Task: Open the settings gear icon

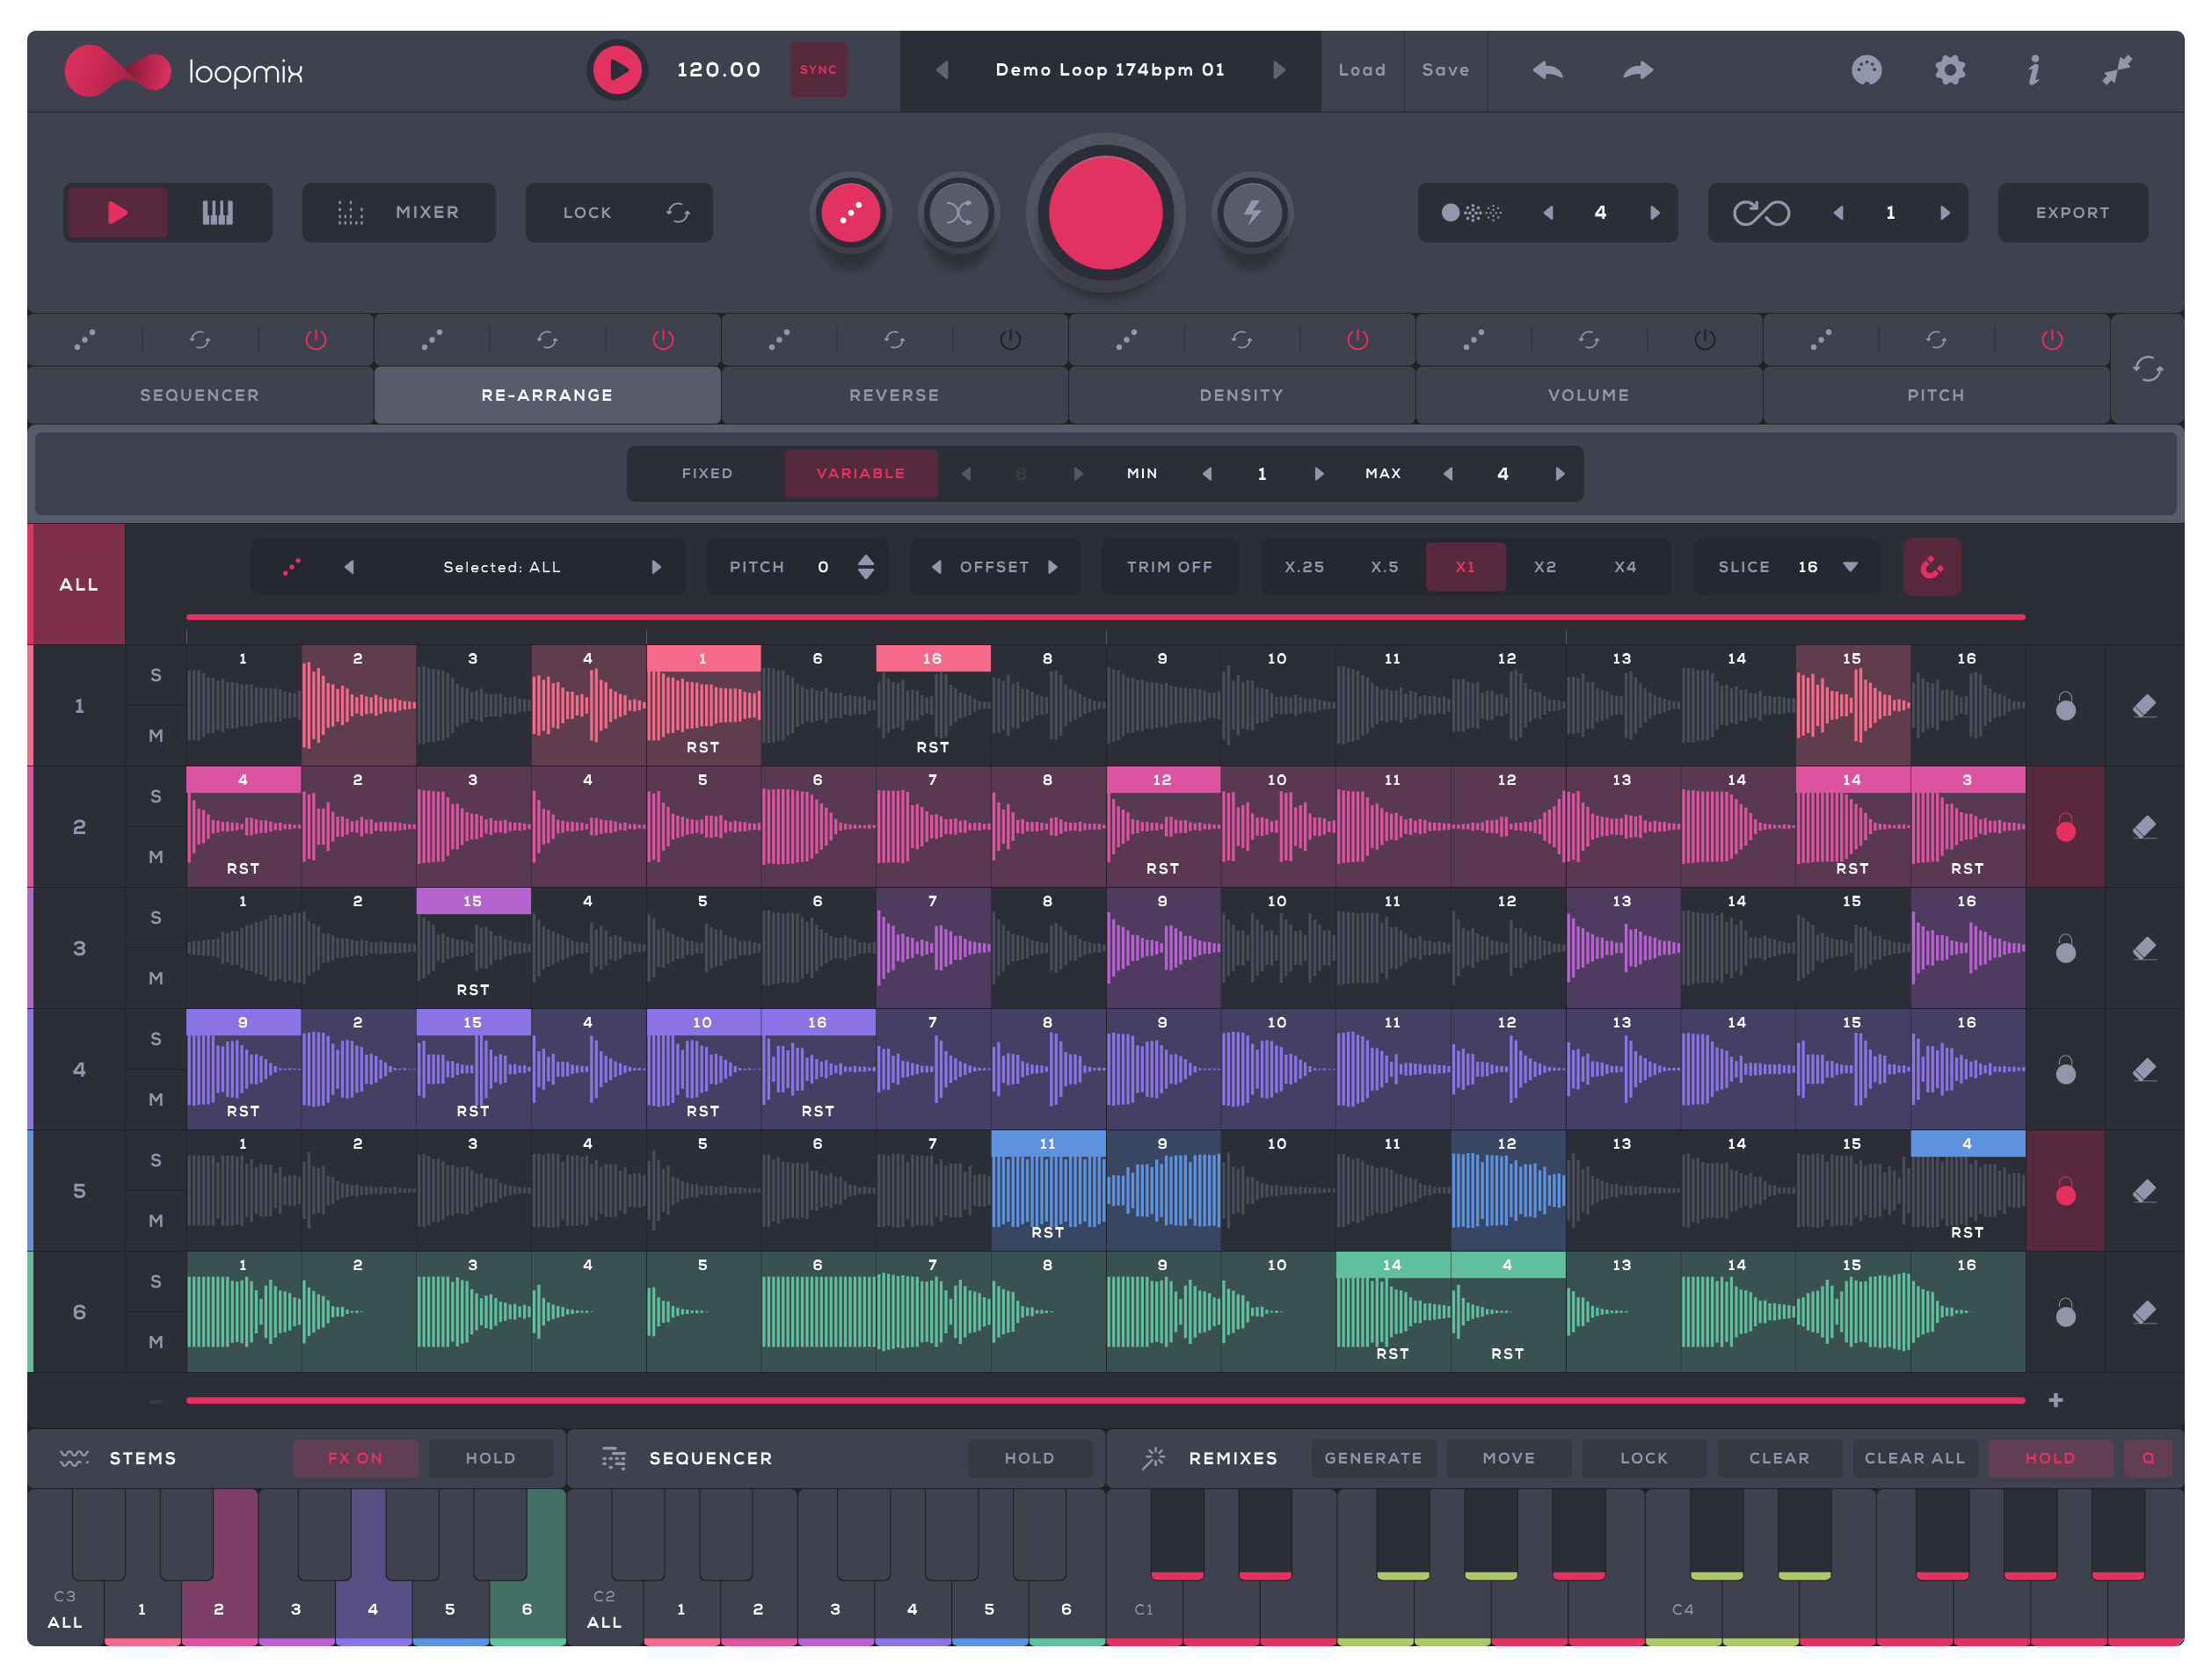Action: tap(1949, 70)
